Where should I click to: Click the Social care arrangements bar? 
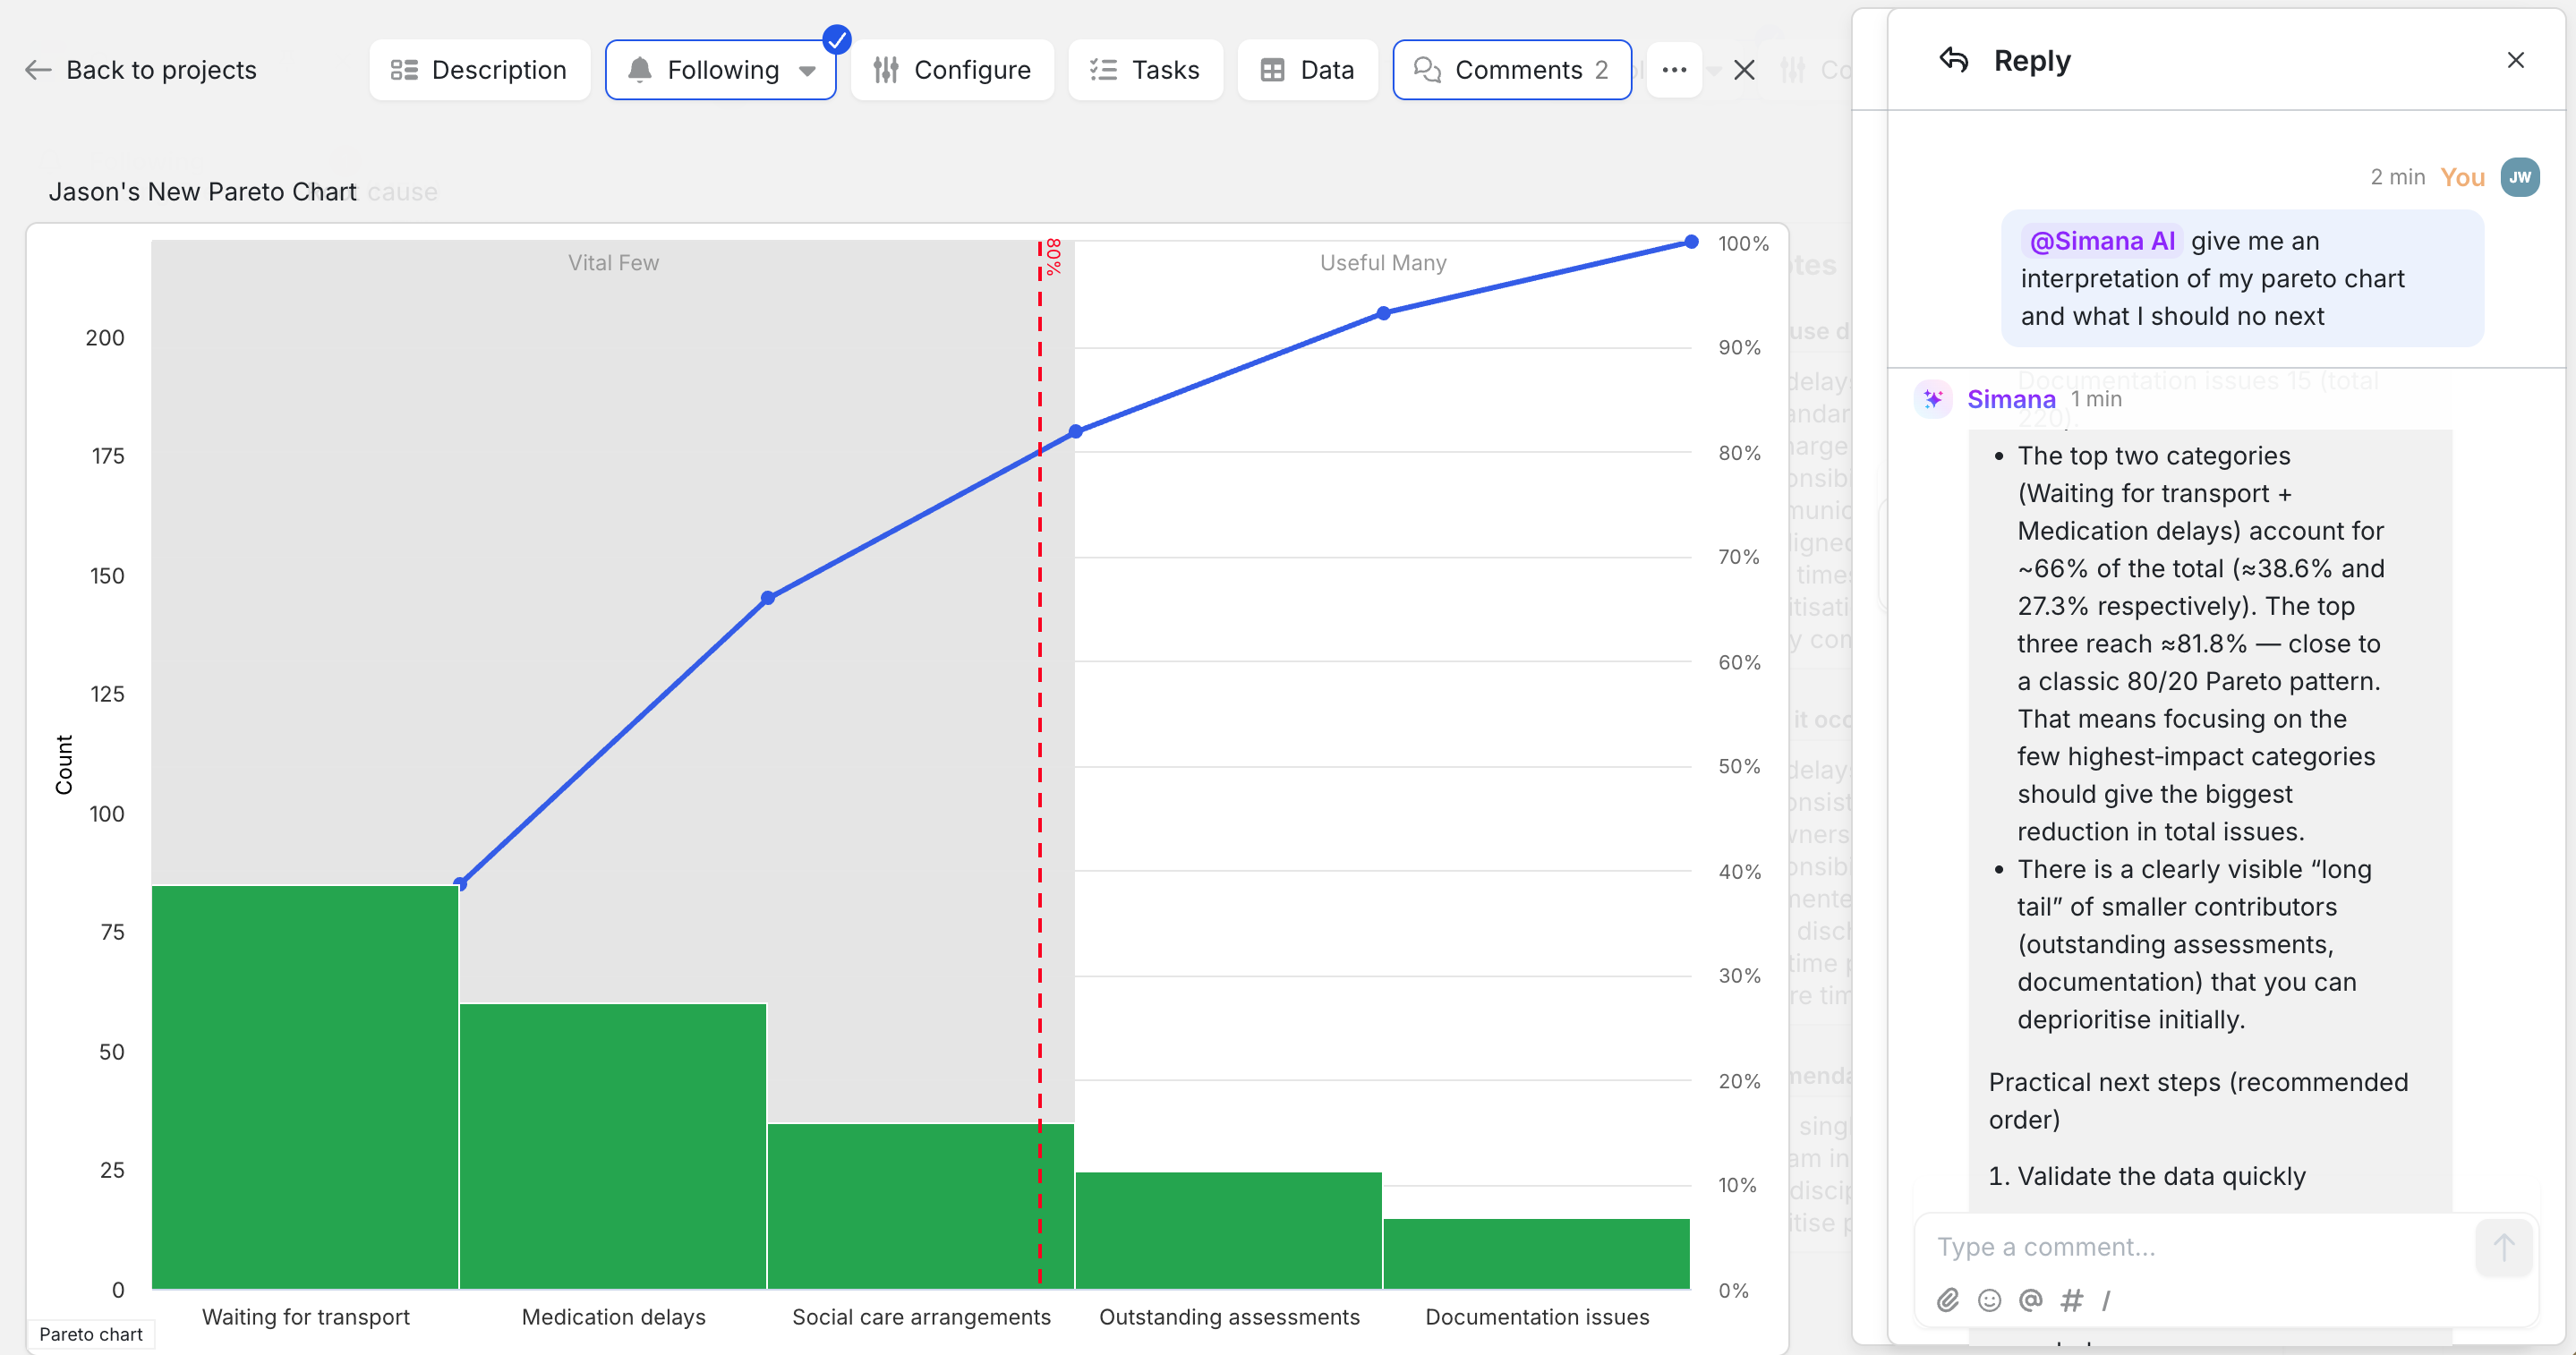click(921, 1206)
